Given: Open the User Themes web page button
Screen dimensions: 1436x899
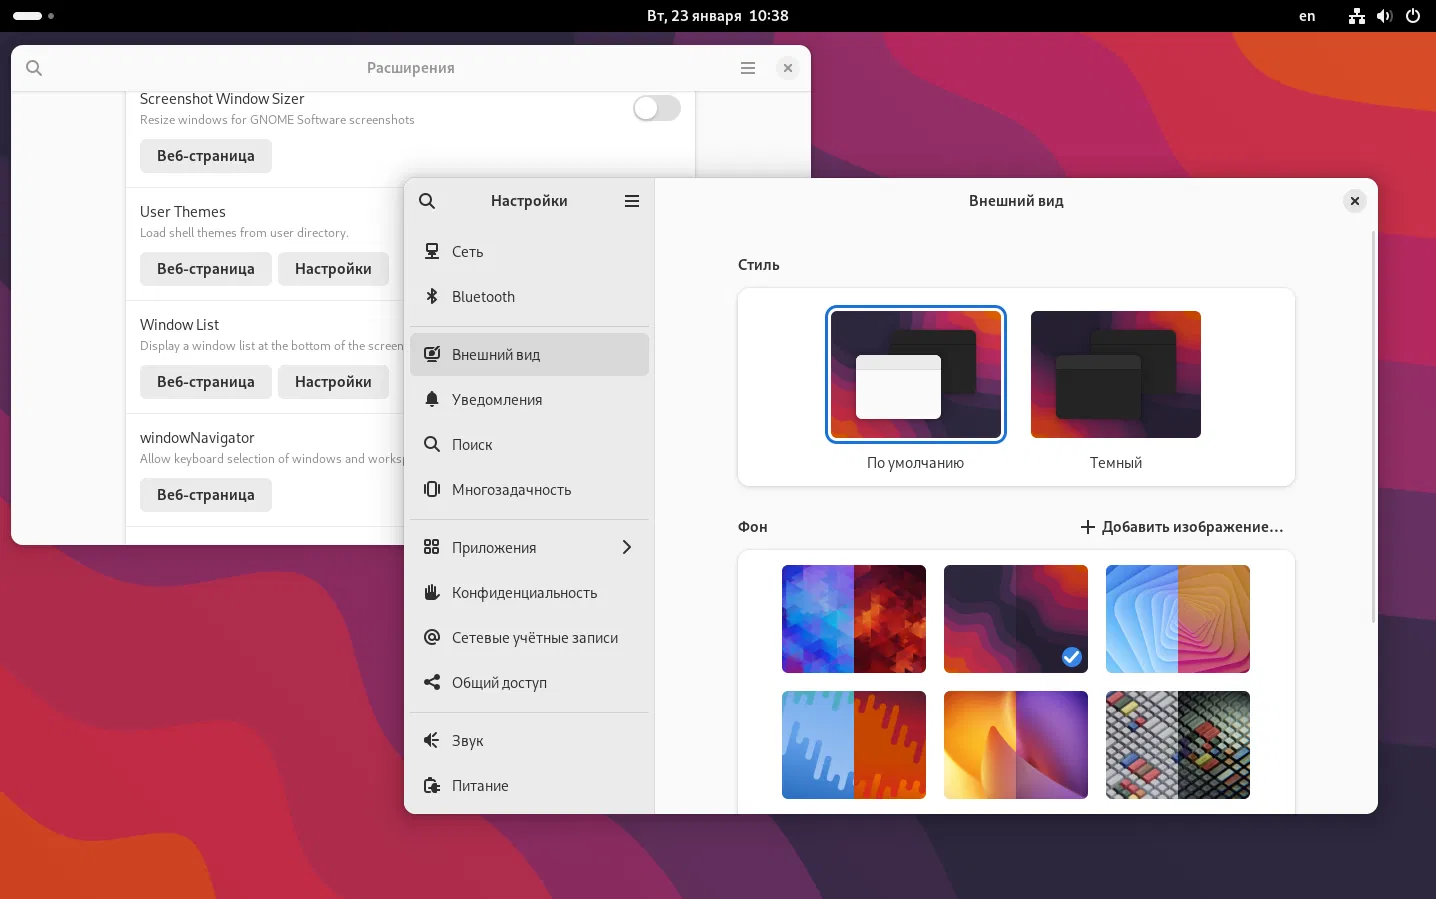Looking at the screenshot, I should [206, 269].
